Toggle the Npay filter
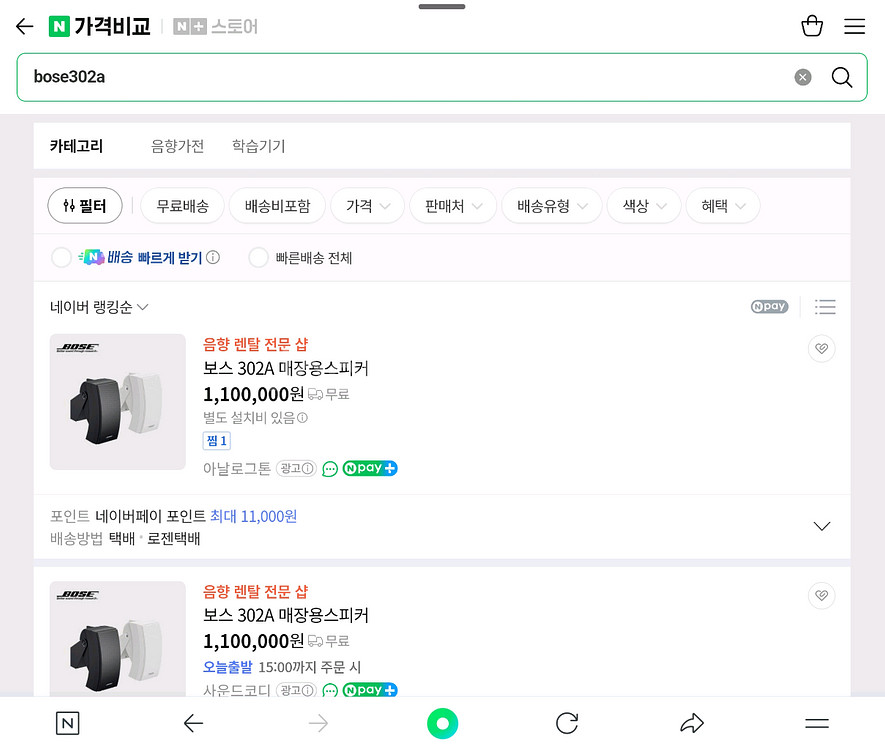The height and width of the screenshot is (750, 885). point(769,307)
